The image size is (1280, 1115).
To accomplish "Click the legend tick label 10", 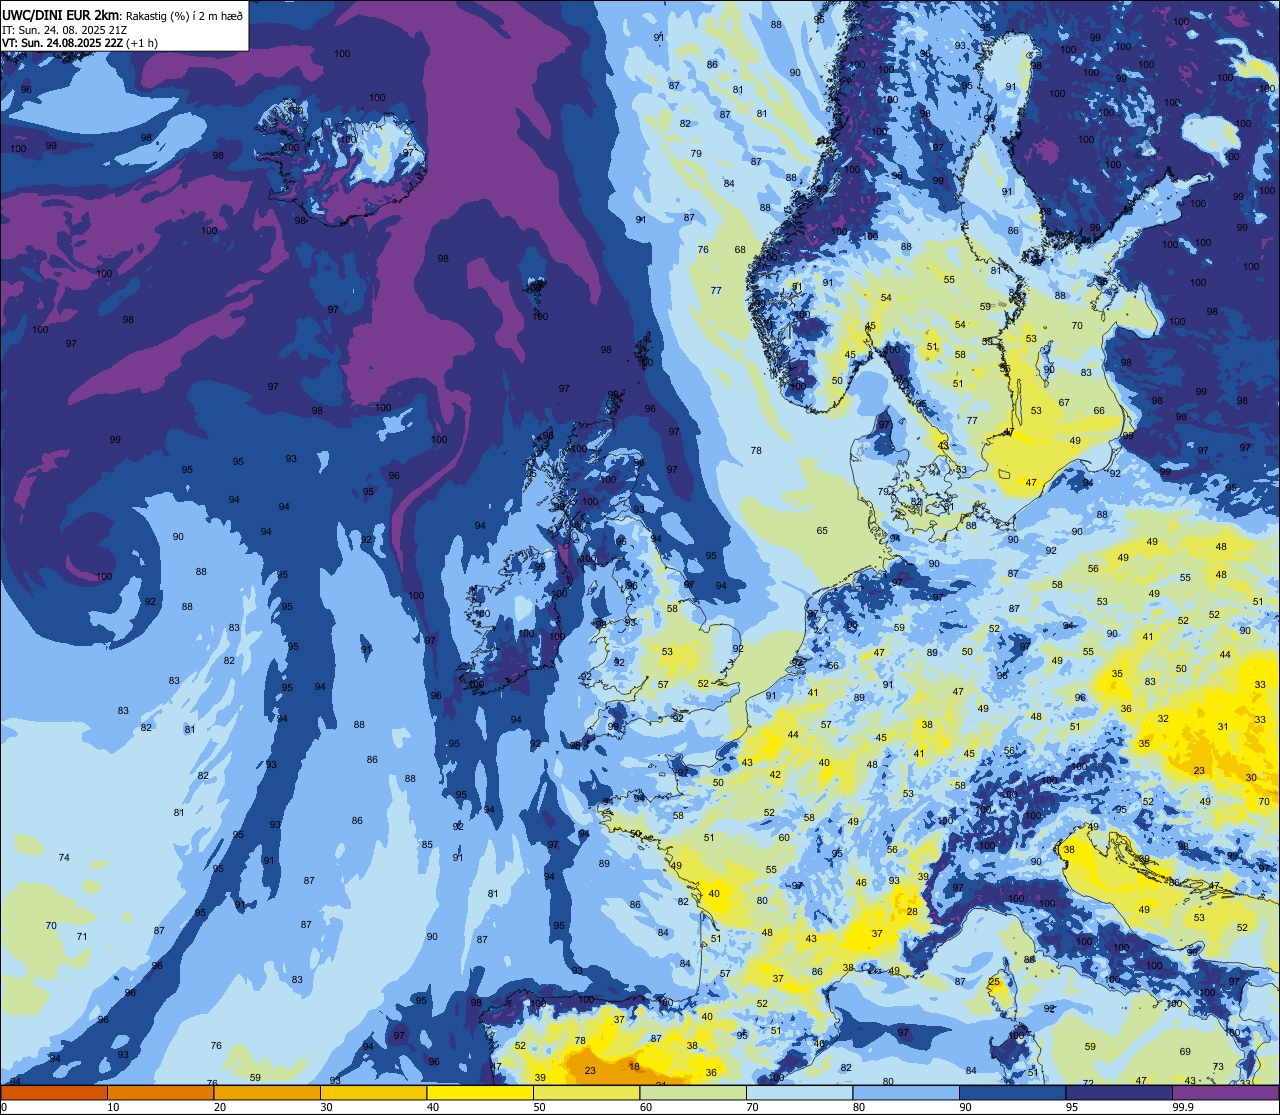I will [x=113, y=1107].
